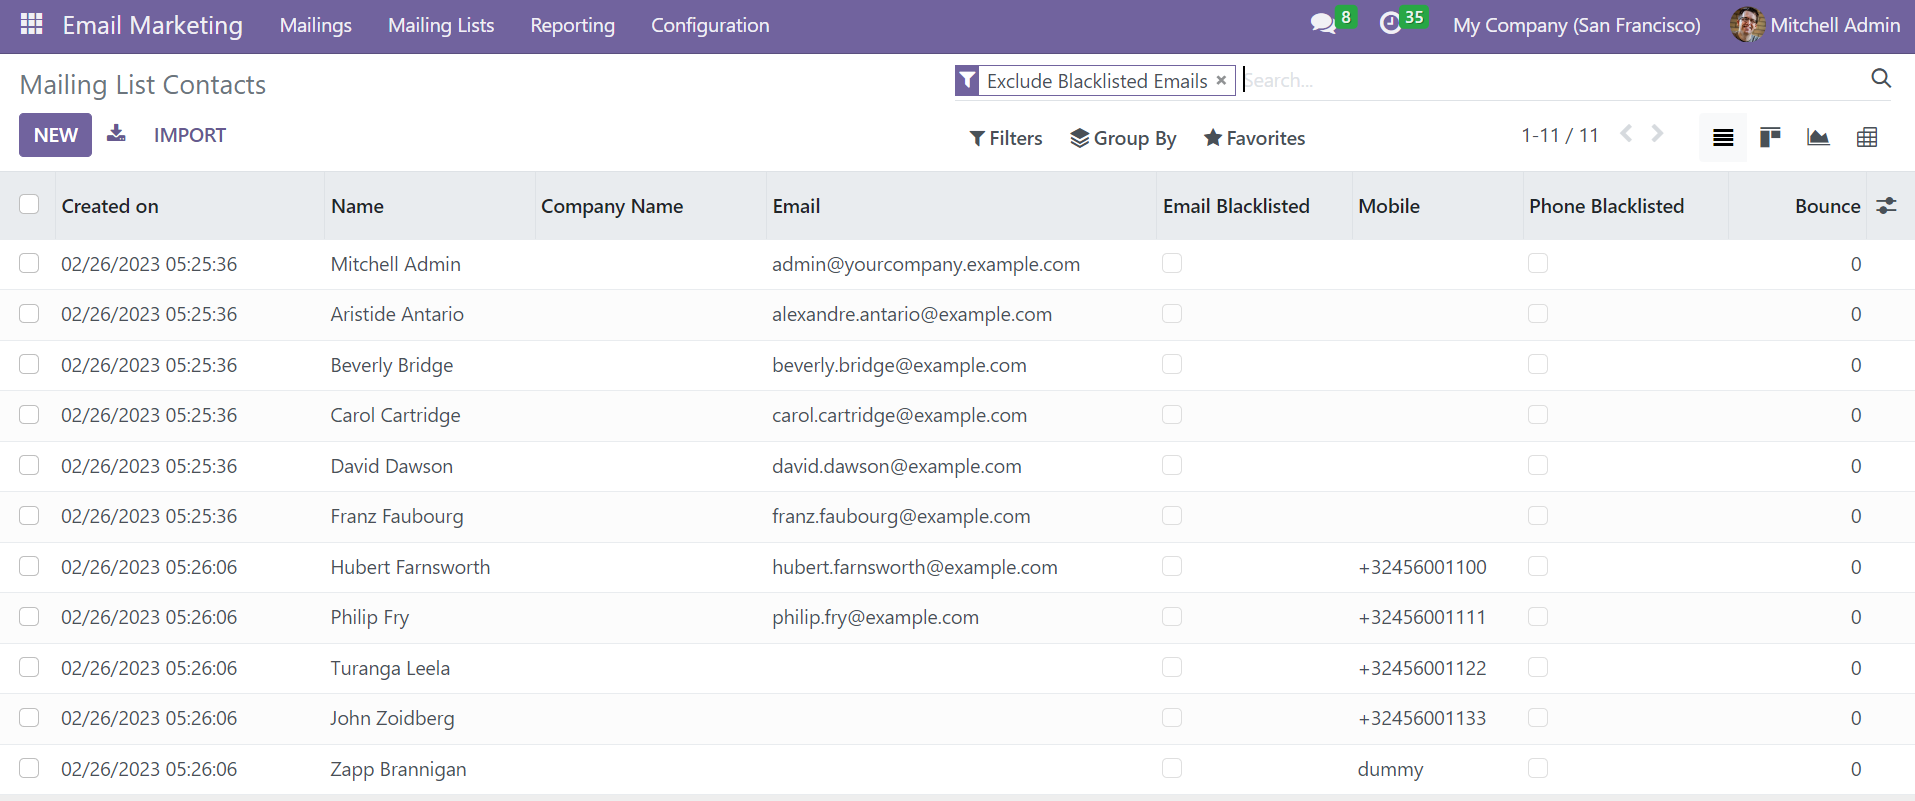Click mobile number +32456001133
1915x801 pixels.
[x=1422, y=718]
